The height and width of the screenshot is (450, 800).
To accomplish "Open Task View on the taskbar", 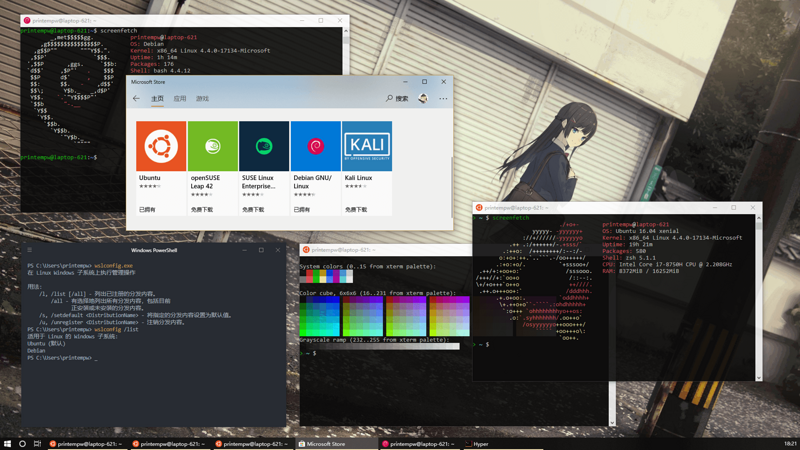I will (x=37, y=444).
